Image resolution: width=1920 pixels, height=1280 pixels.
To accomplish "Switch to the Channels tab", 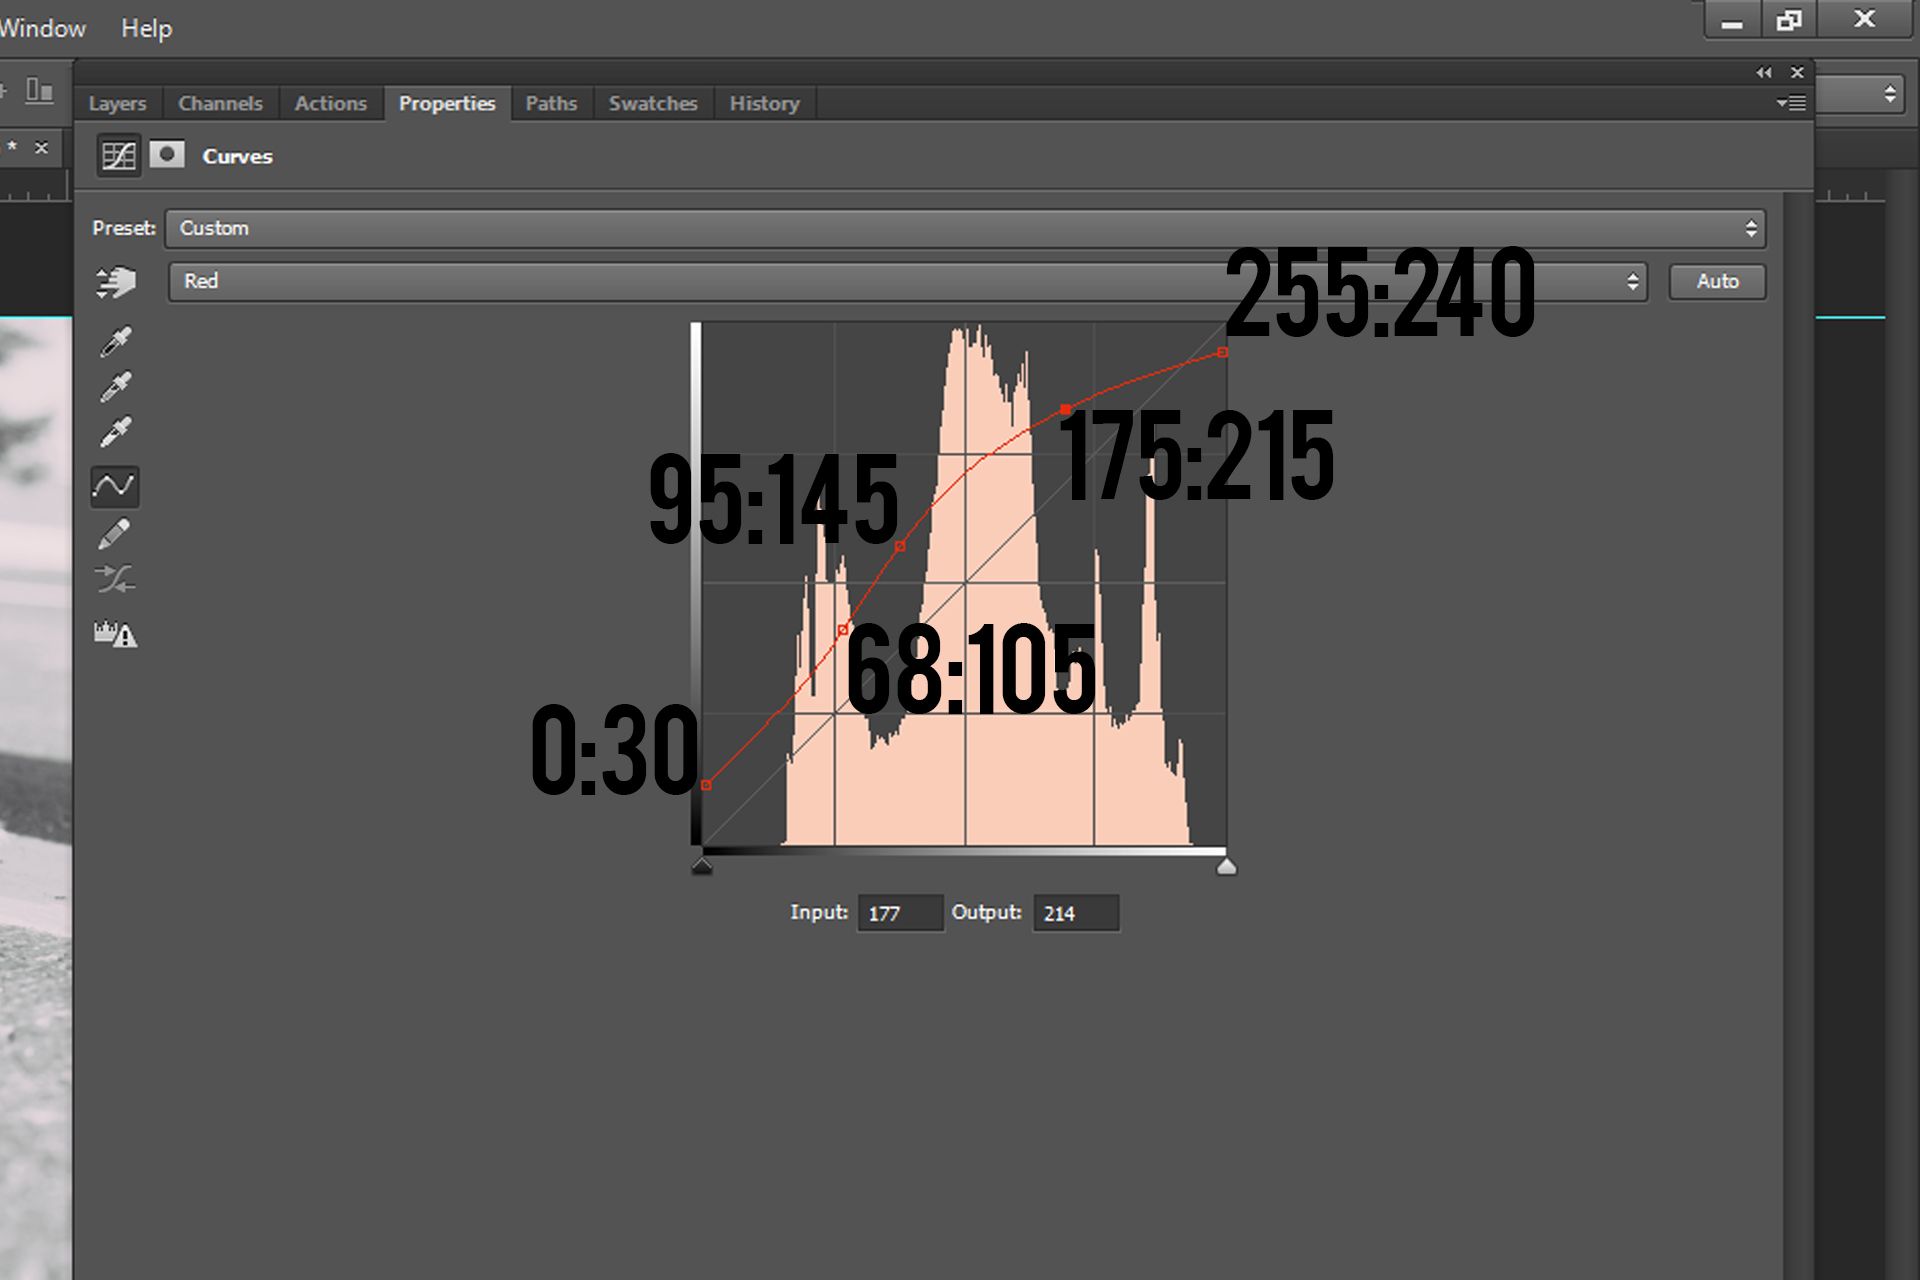I will click(x=219, y=103).
